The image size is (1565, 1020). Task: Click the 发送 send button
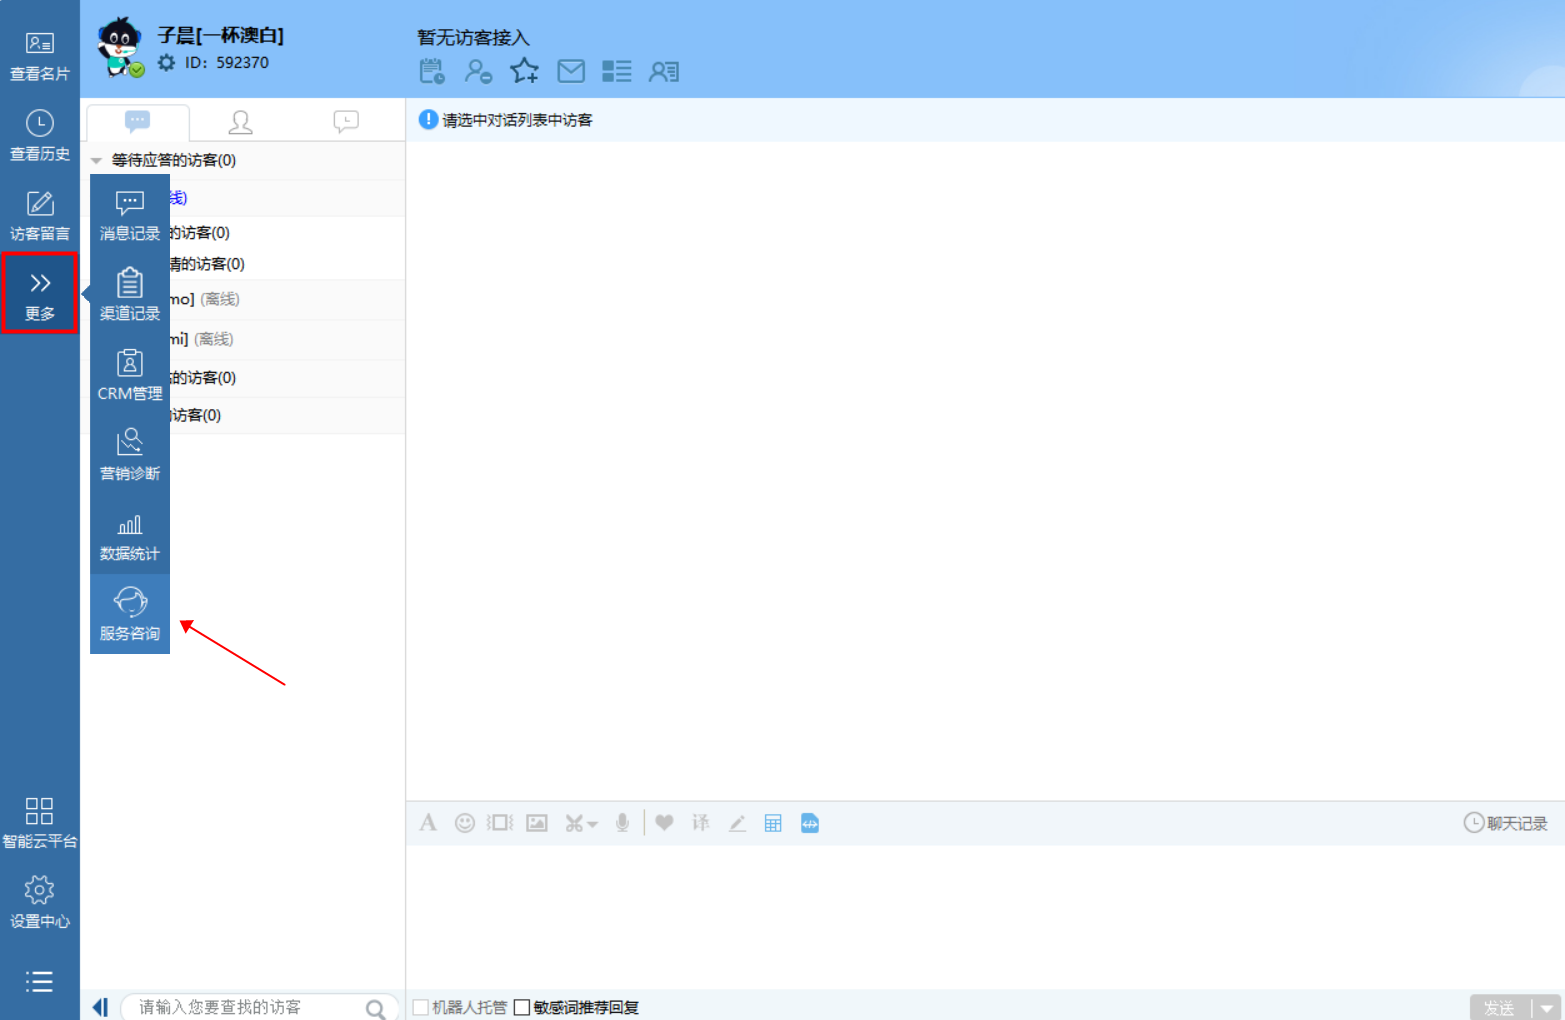(x=1499, y=1008)
